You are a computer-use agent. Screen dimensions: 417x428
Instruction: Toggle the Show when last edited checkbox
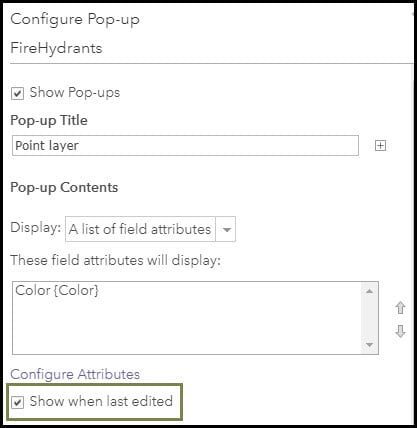[17, 402]
